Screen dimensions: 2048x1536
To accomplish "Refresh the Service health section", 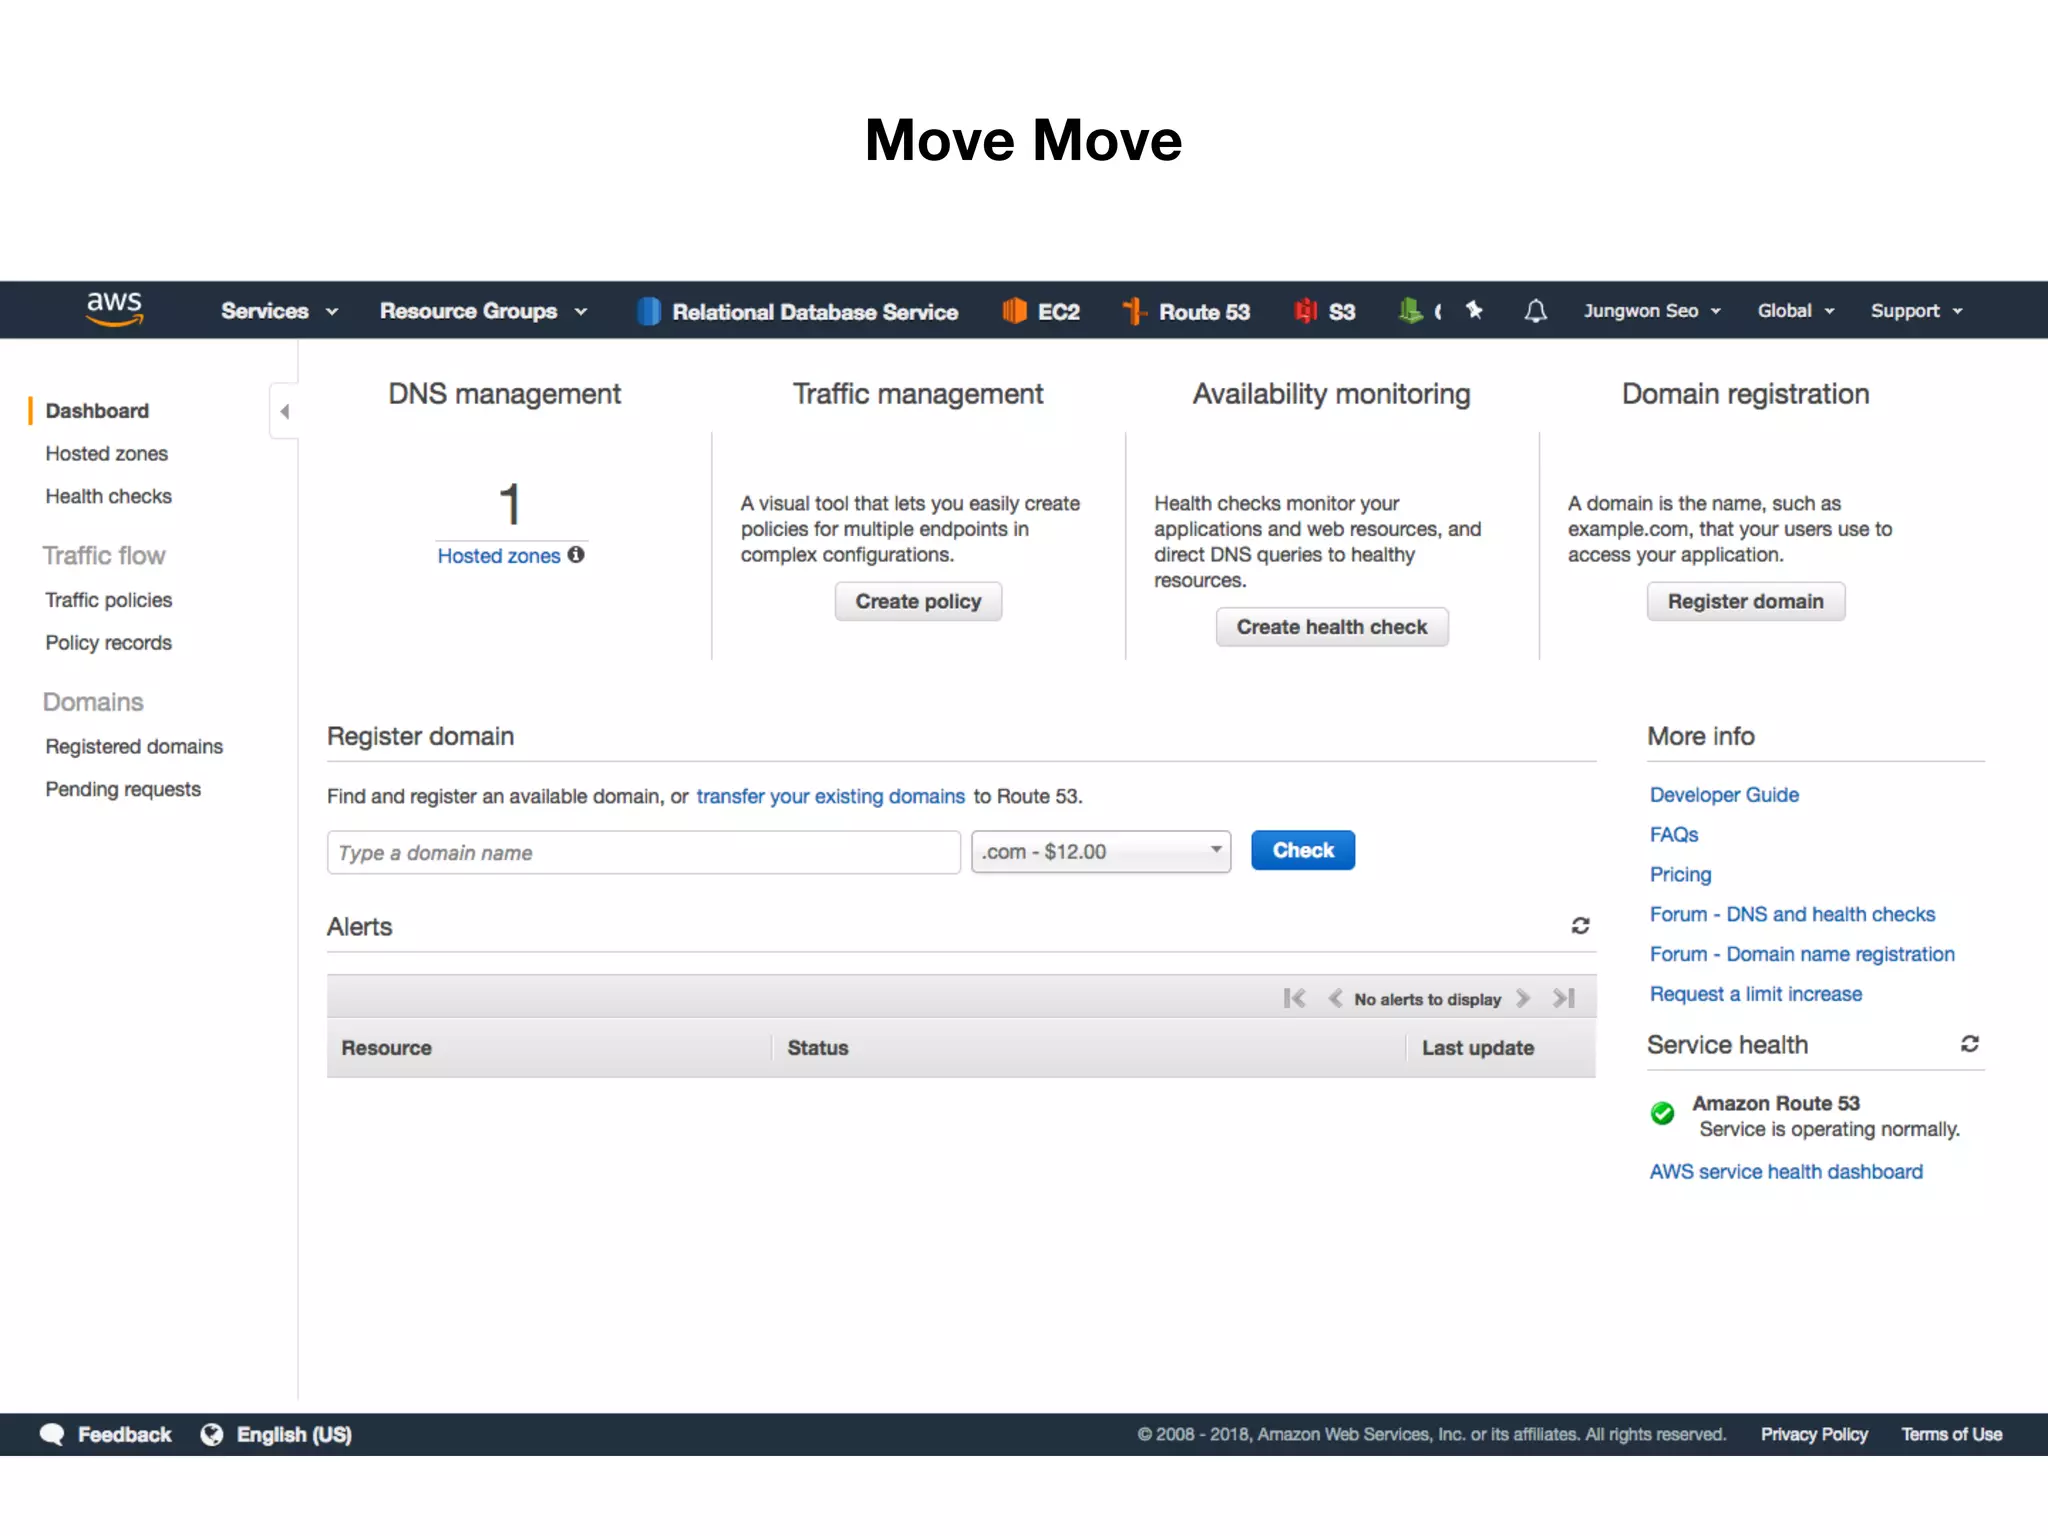I will click(x=1969, y=1044).
